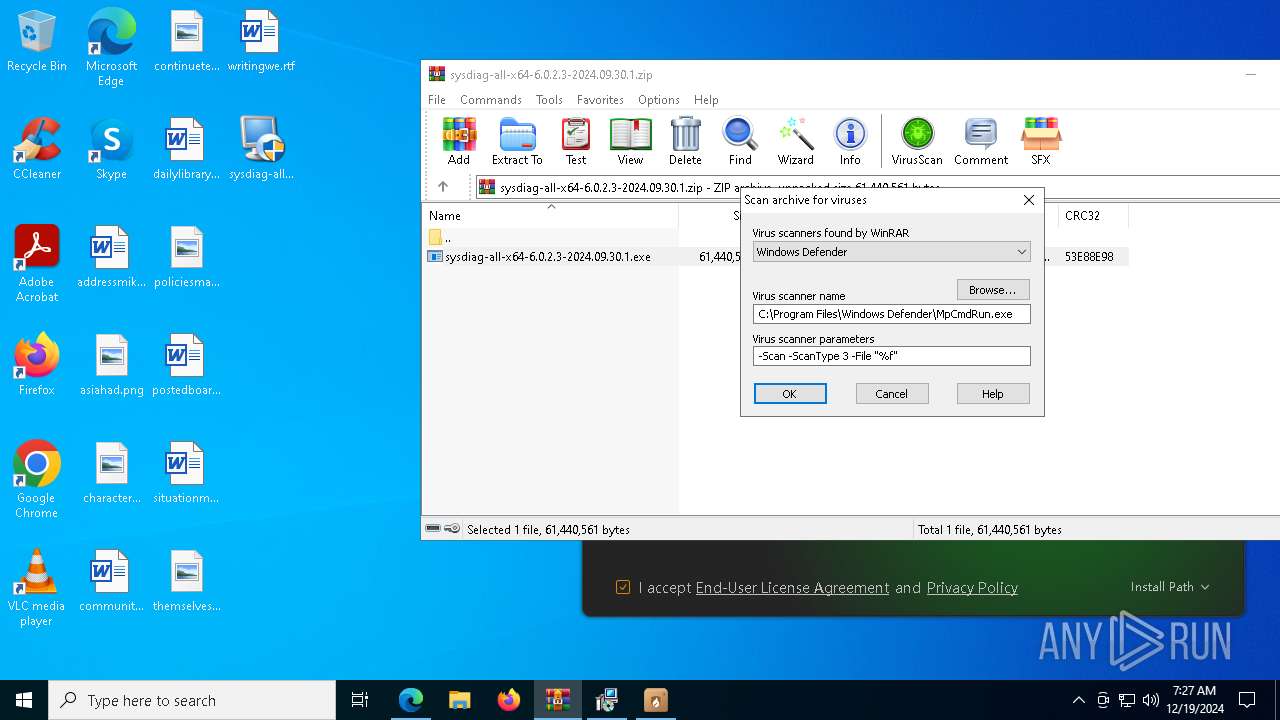The height and width of the screenshot is (720, 1280).
Task: Select asiahad.png desktop file
Action: pos(111,365)
